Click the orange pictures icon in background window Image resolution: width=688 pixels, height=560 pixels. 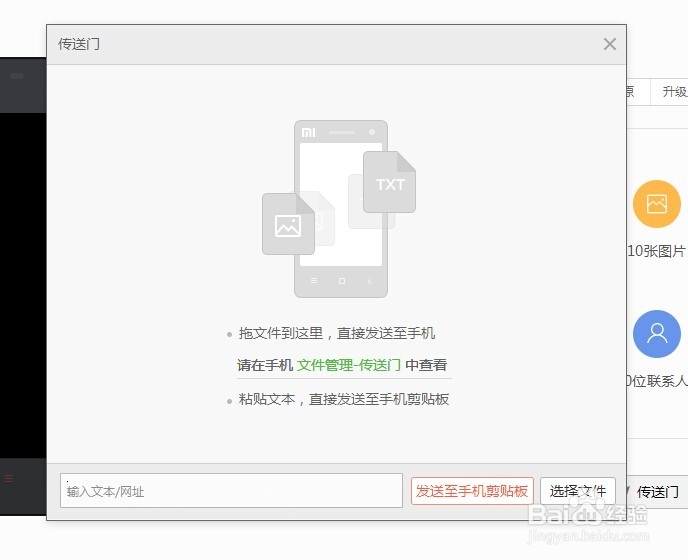click(x=657, y=204)
